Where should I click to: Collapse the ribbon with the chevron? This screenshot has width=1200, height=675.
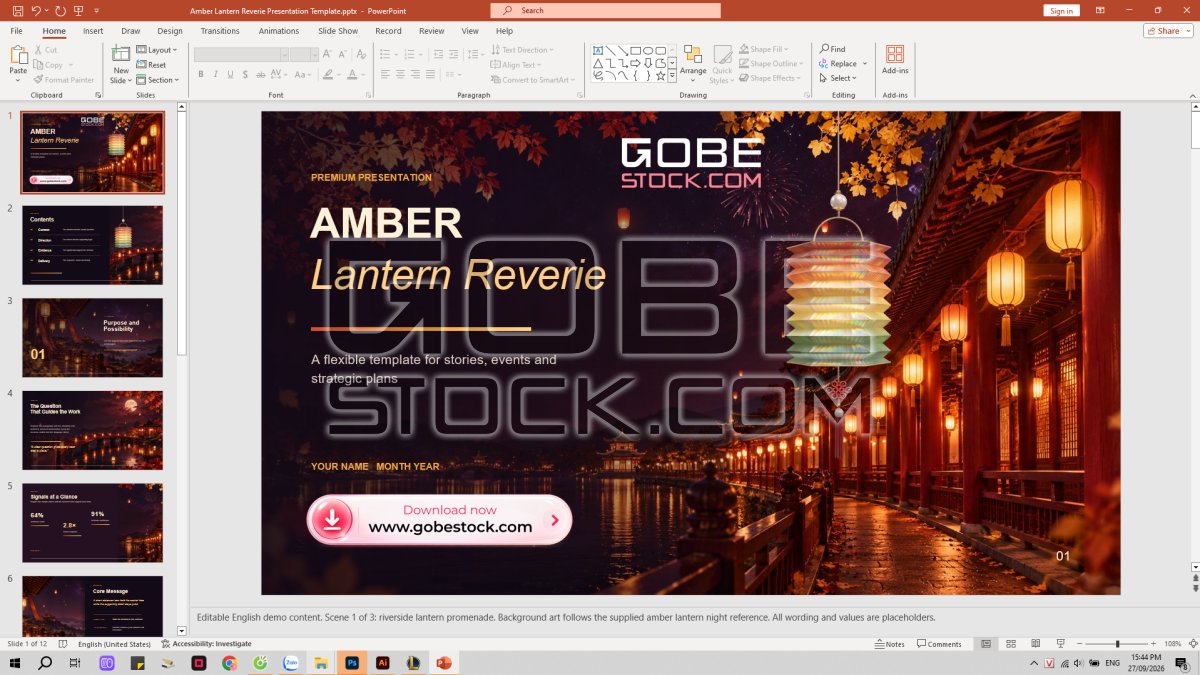pos(1191,95)
